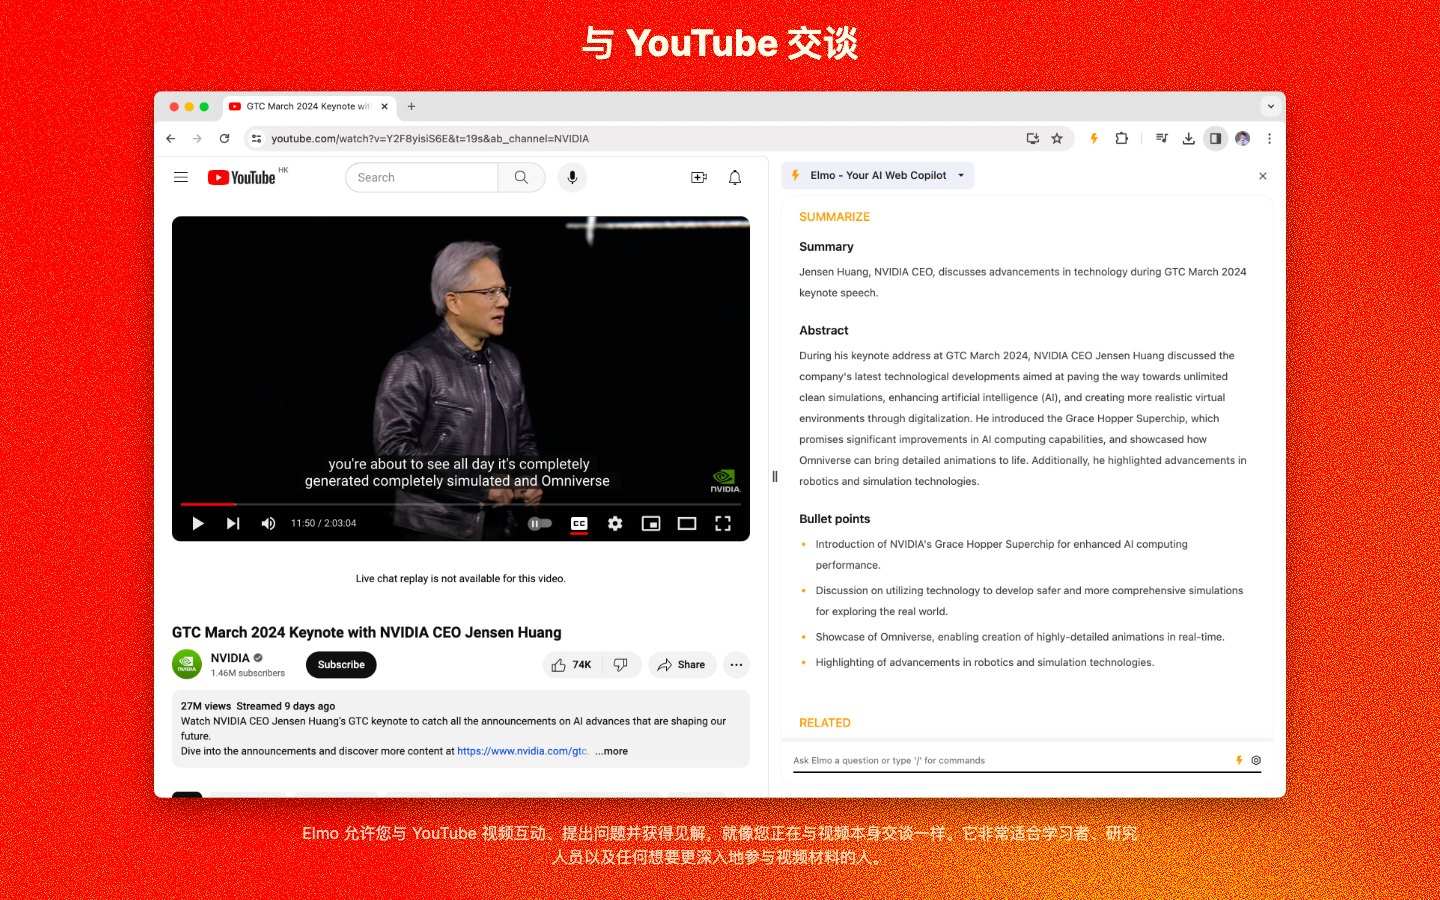Close the Elmo side panel
The width and height of the screenshot is (1440, 900).
pyautogui.click(x=1263, y=176)
